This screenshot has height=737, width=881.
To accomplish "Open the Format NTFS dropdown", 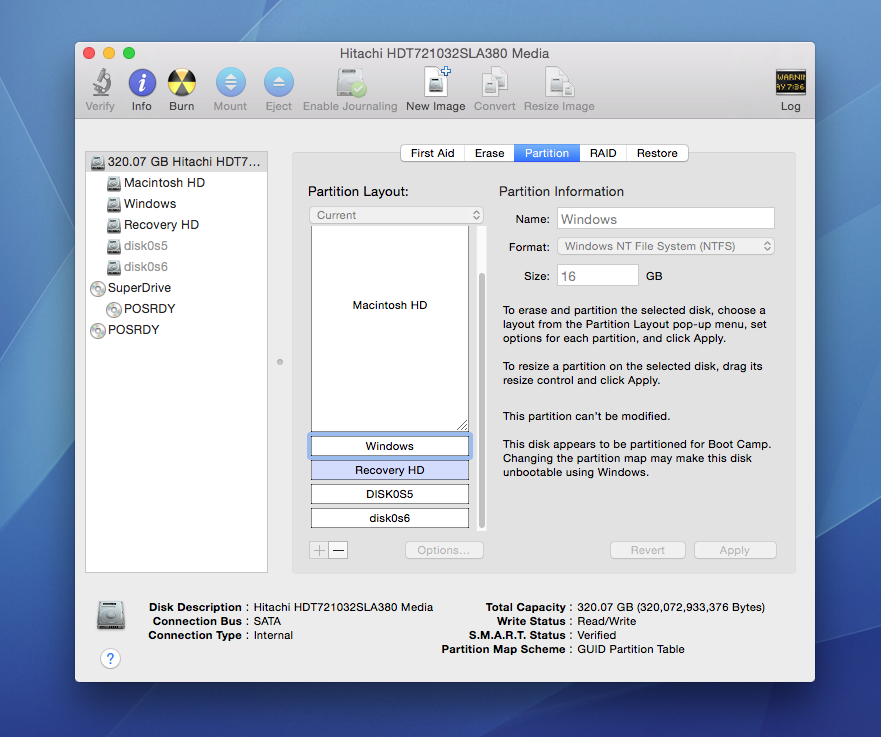I will point(666,246).
